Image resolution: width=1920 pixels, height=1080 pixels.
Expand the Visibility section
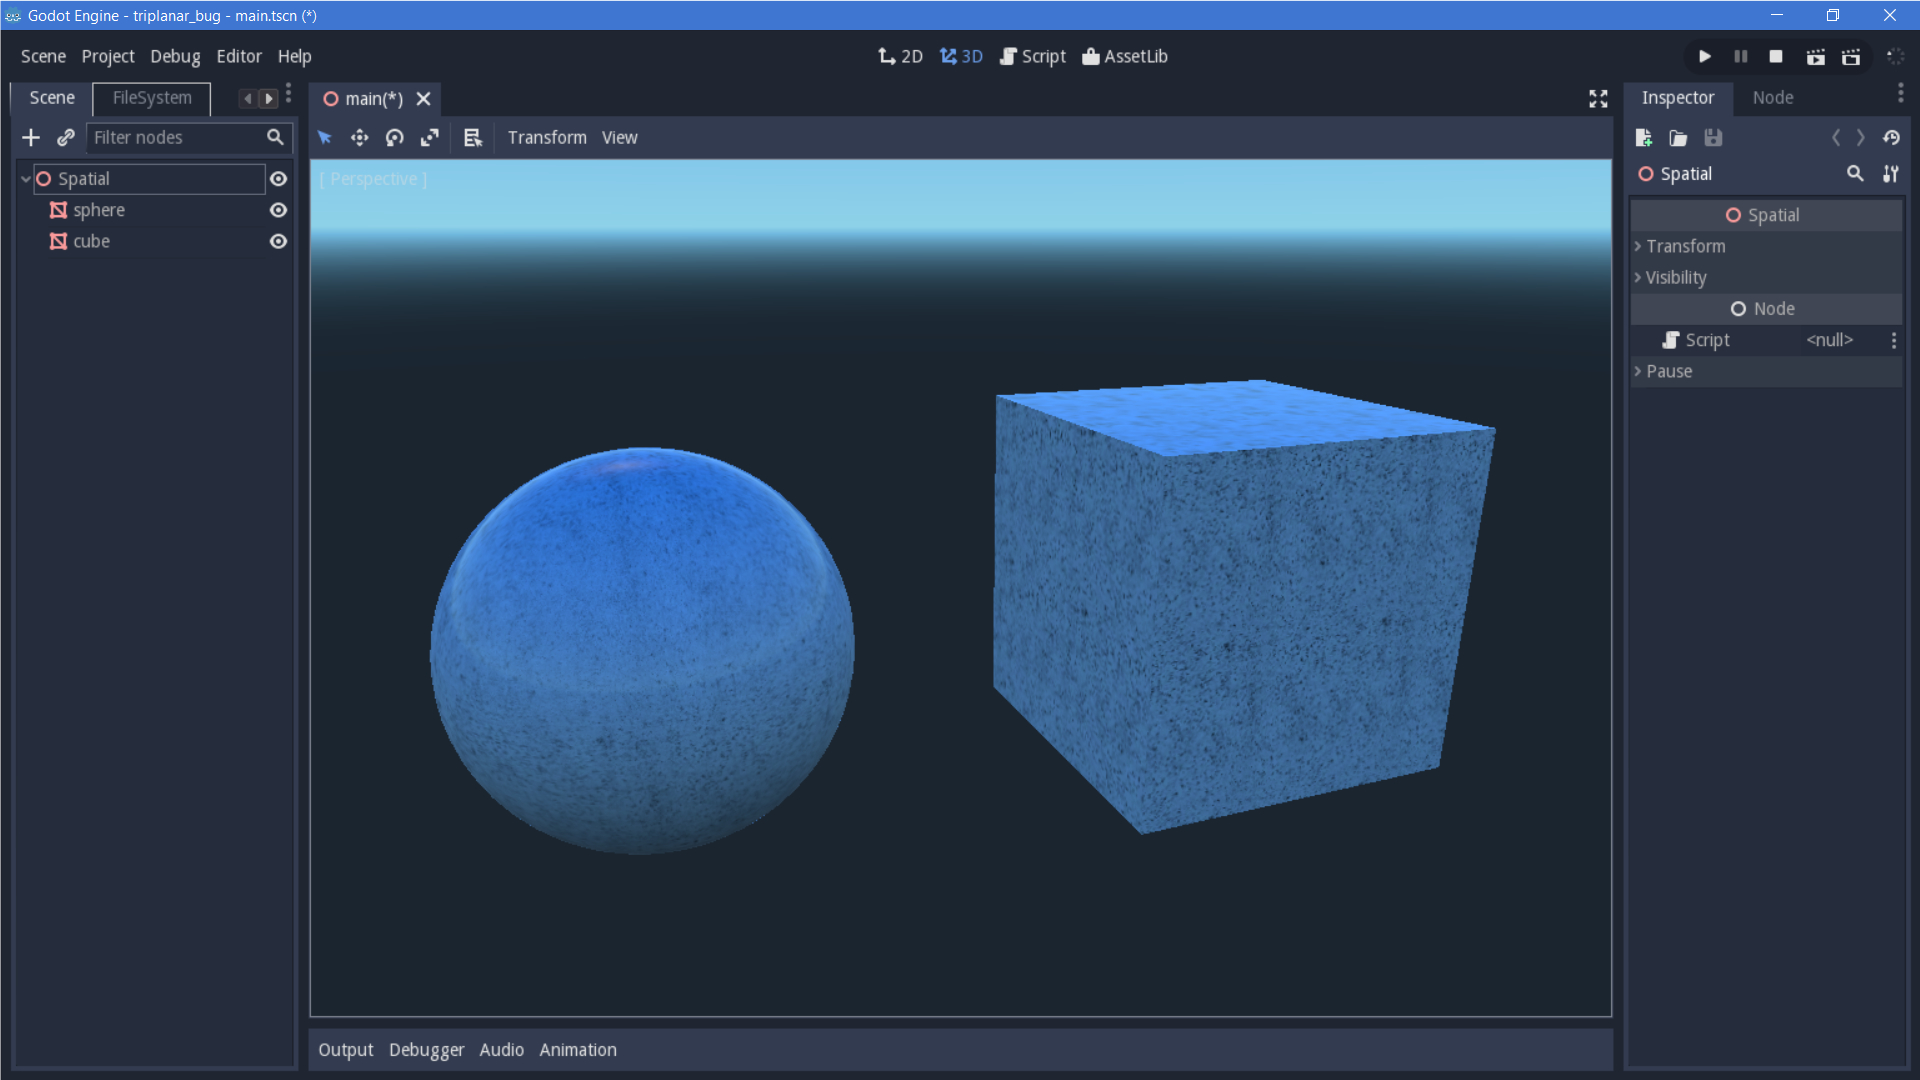click(x=1676, y=277)
